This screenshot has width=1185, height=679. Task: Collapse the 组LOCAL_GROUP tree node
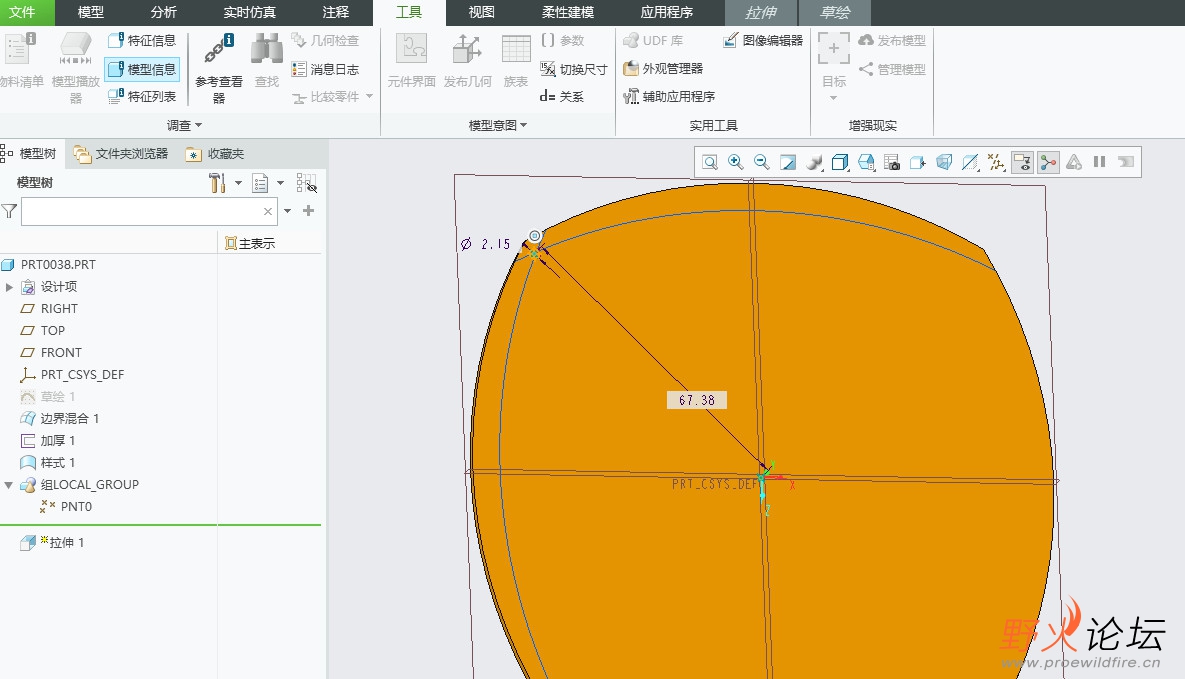[x=9, y=485]
